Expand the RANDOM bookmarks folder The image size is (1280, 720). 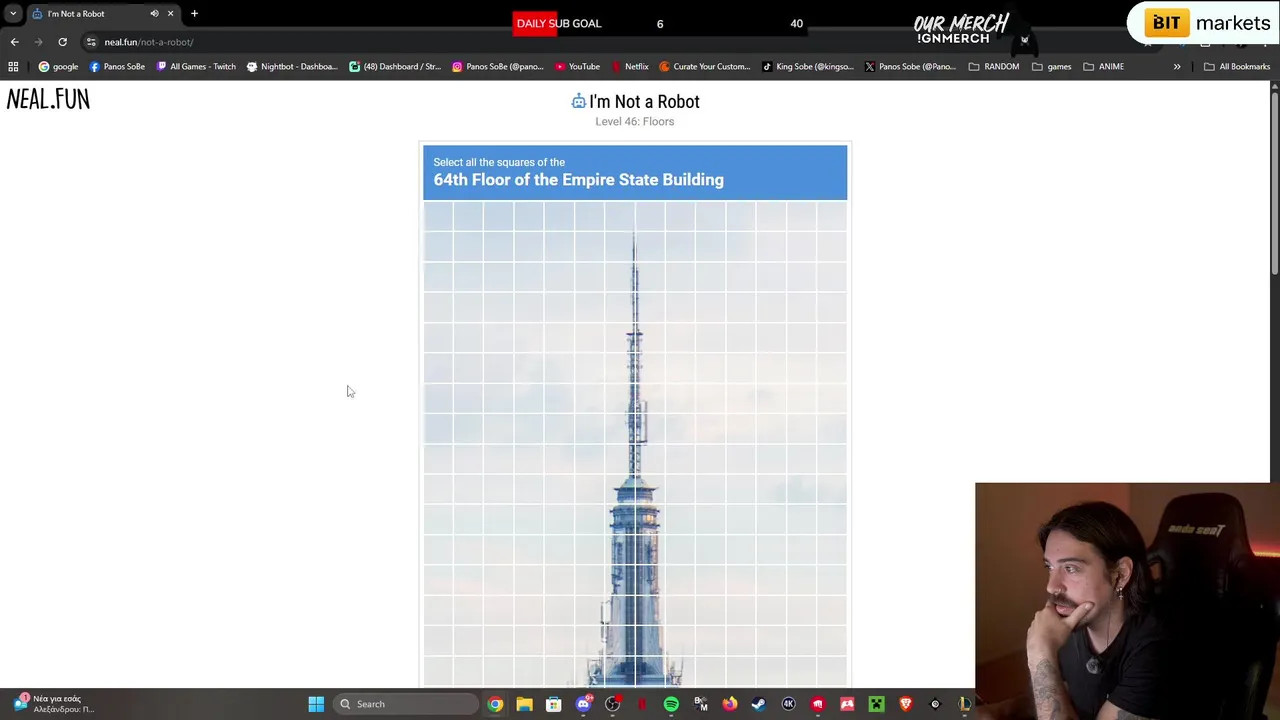click(x=994, y=67)
